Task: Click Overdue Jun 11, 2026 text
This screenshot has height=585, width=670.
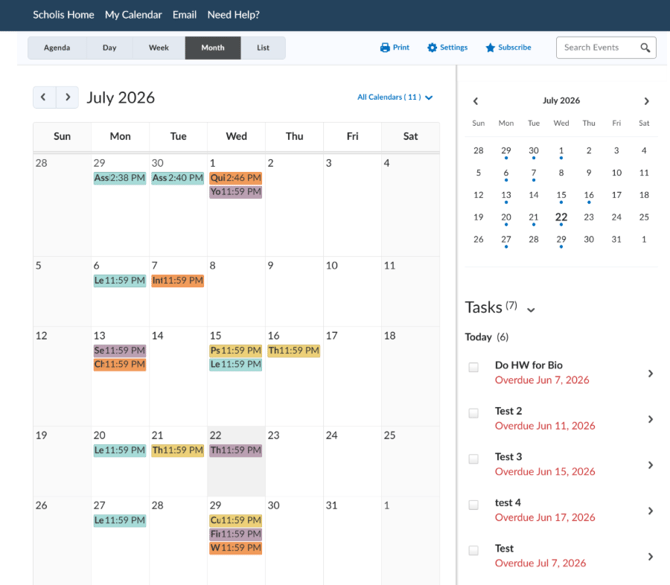Action: [x=545, y=426]
